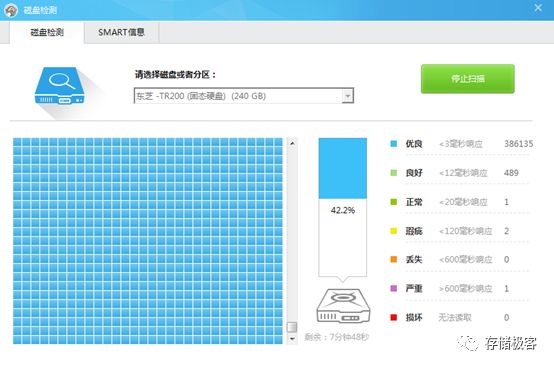Close the 磁盘检测 window
This screenshot has height=367, width=554.
pos(538,7)
